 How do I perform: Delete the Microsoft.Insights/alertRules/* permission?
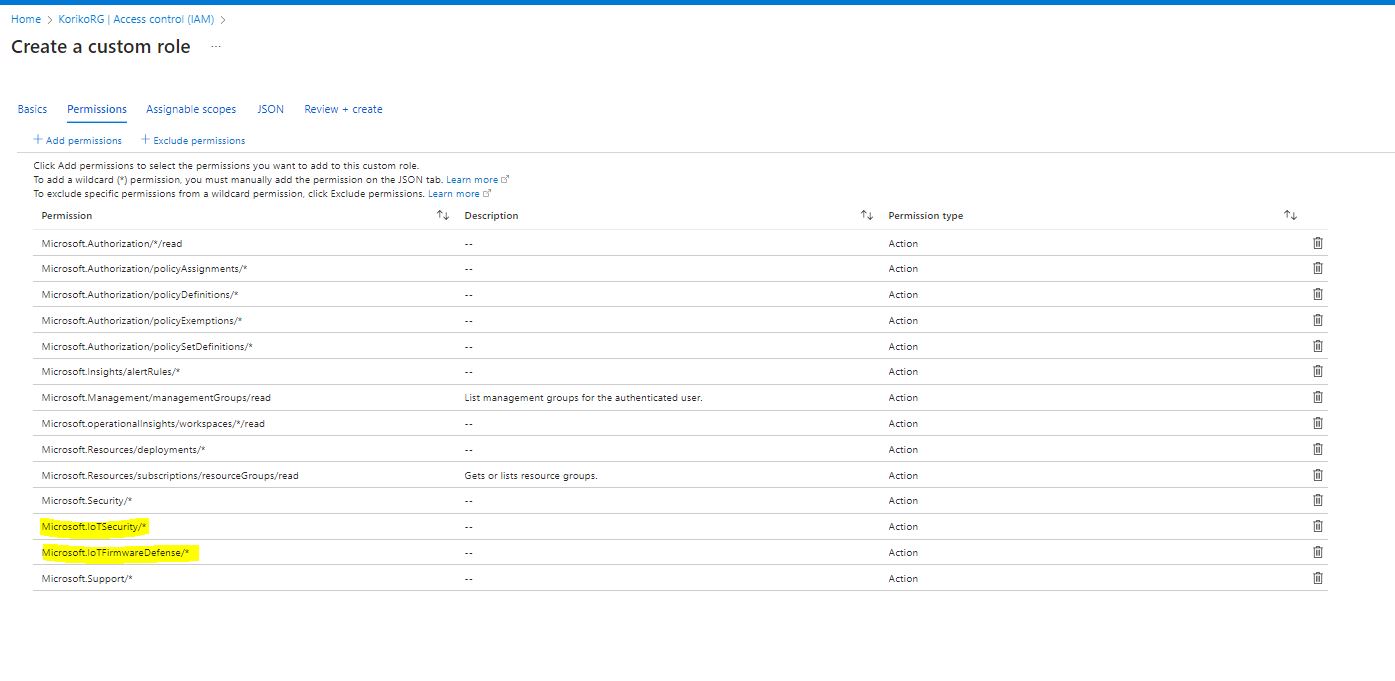pos(1317,371)
